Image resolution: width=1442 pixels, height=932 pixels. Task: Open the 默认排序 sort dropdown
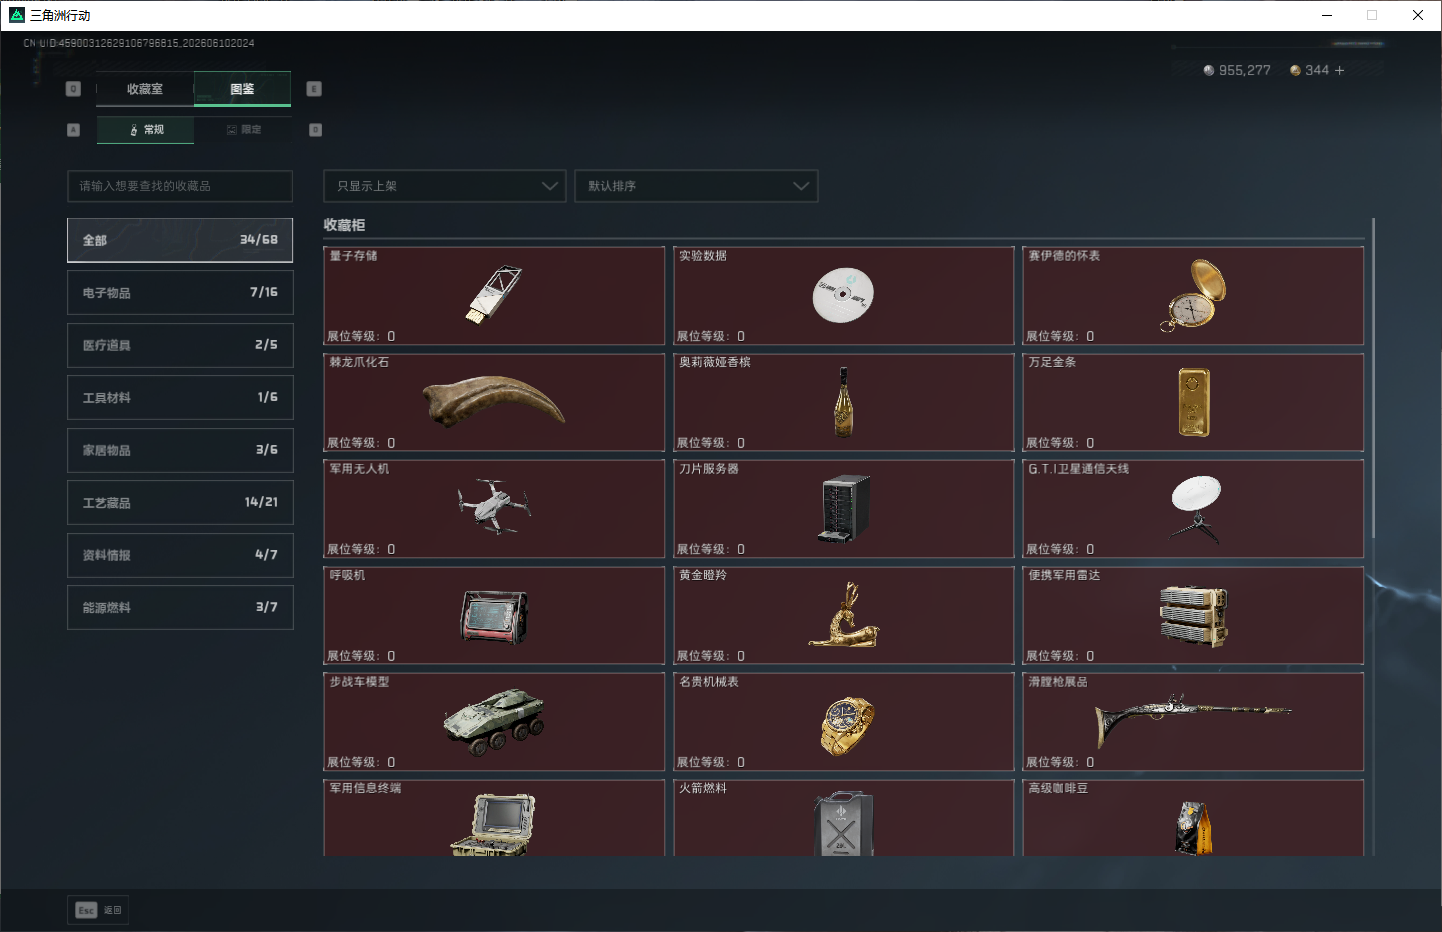pyautogui.click(x=696, y=186)
